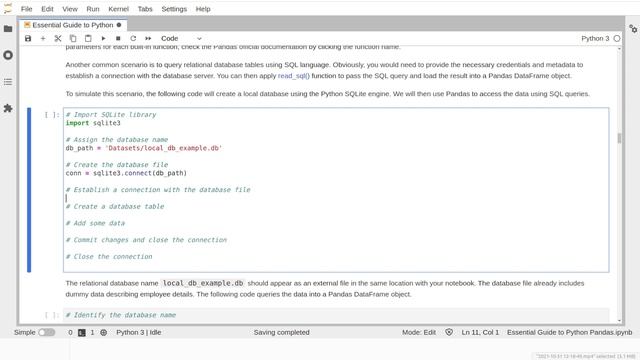Click the execution prompt of the SQLite cell
640x360 pixels.
point(52,115)
